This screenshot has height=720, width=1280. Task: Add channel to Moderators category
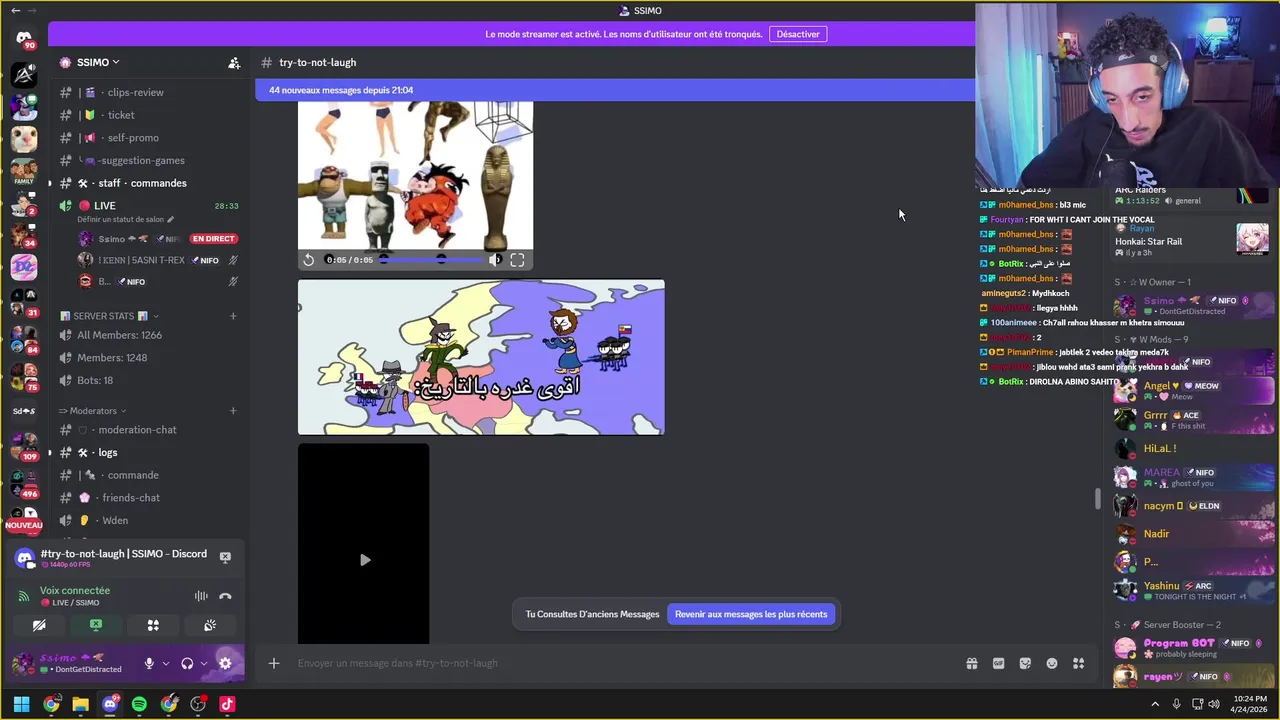click(x=233, y=411)
